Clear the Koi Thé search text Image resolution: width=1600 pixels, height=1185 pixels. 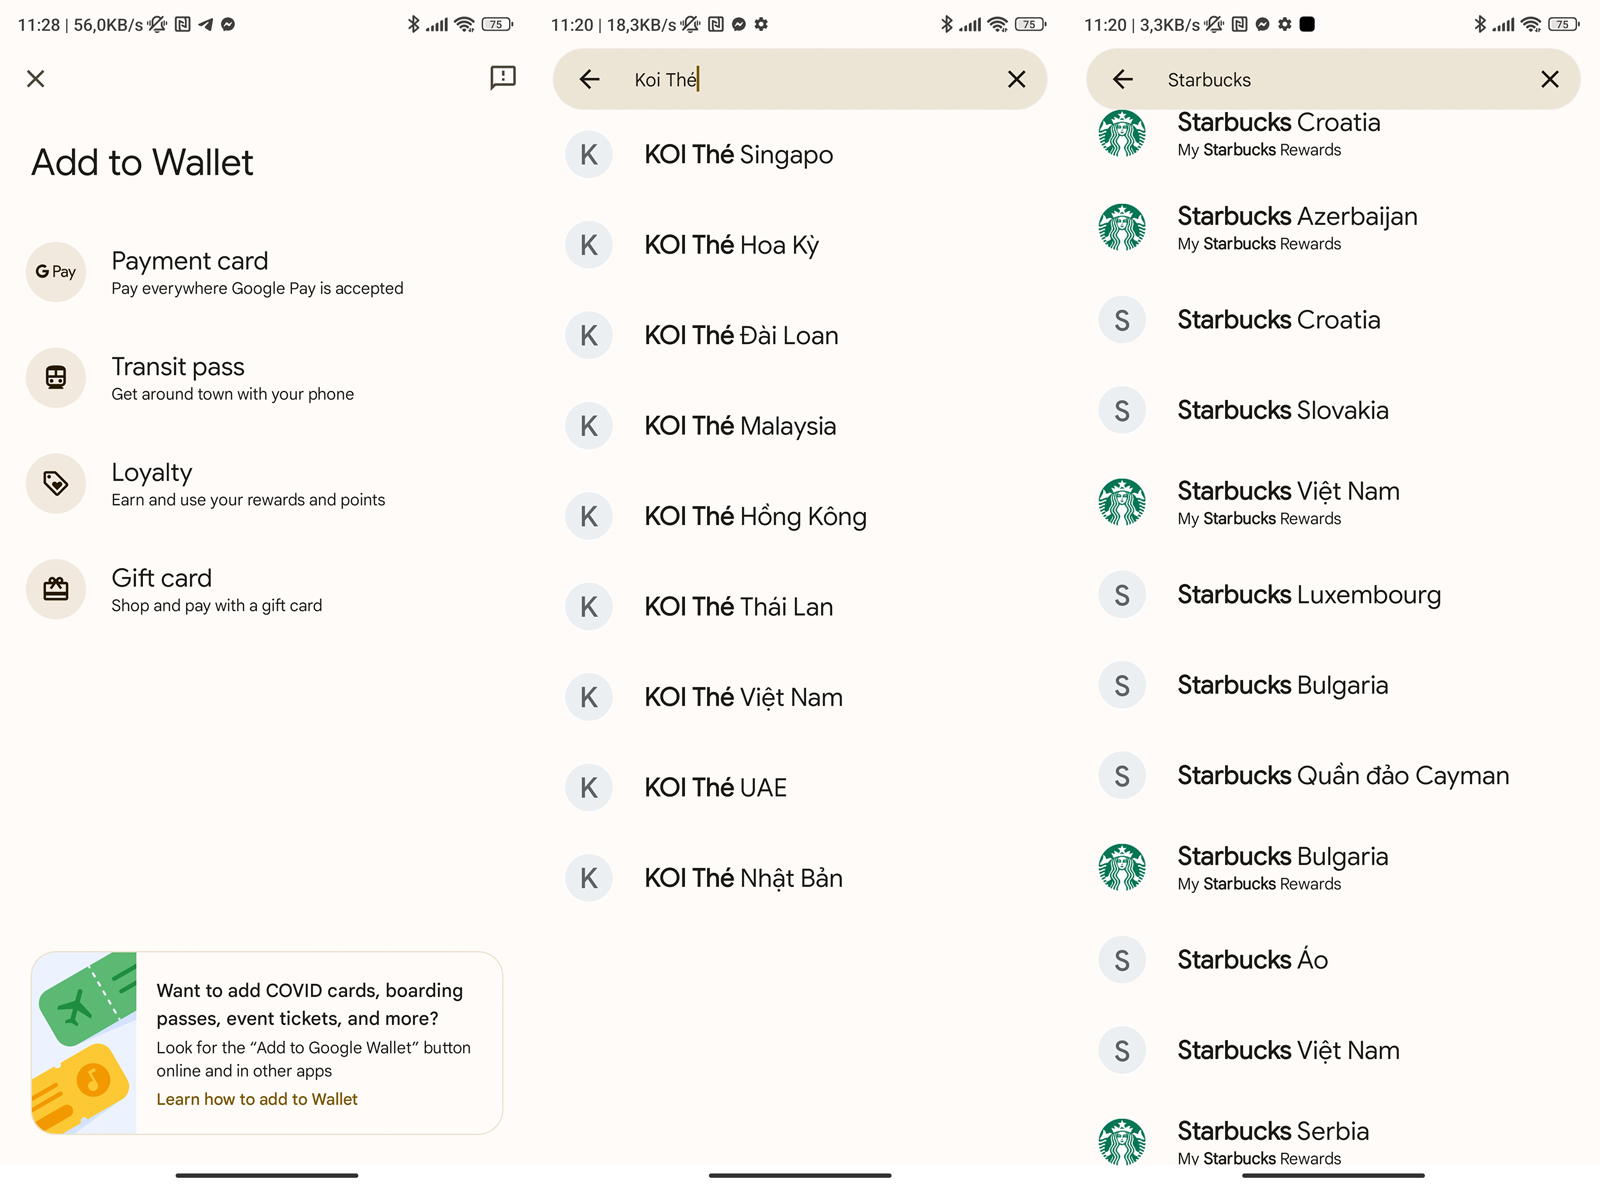coord(1016,79)
